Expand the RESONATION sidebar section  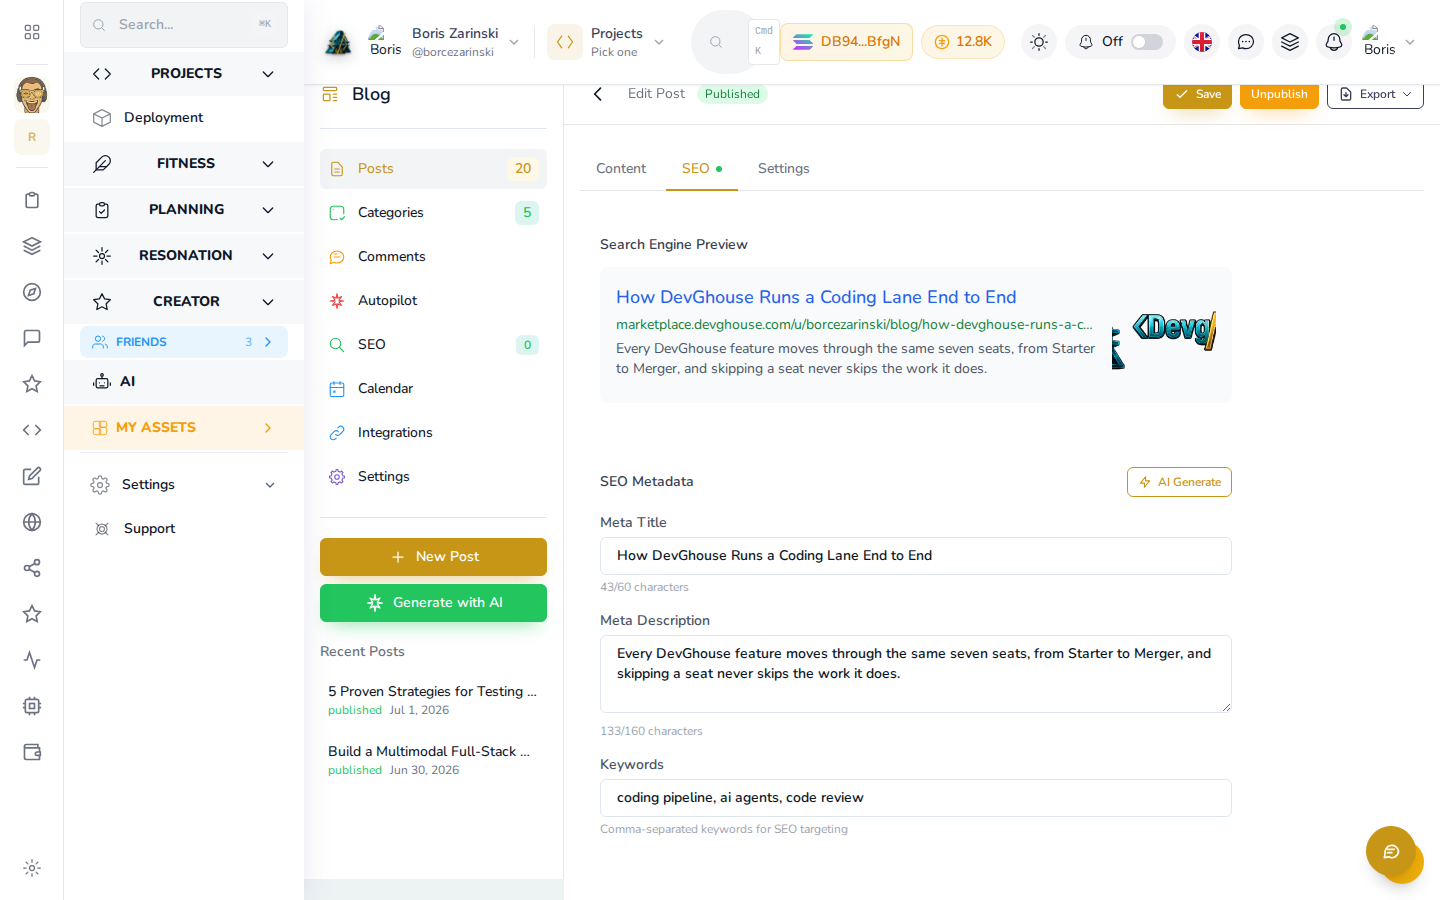tap(184, 256)
